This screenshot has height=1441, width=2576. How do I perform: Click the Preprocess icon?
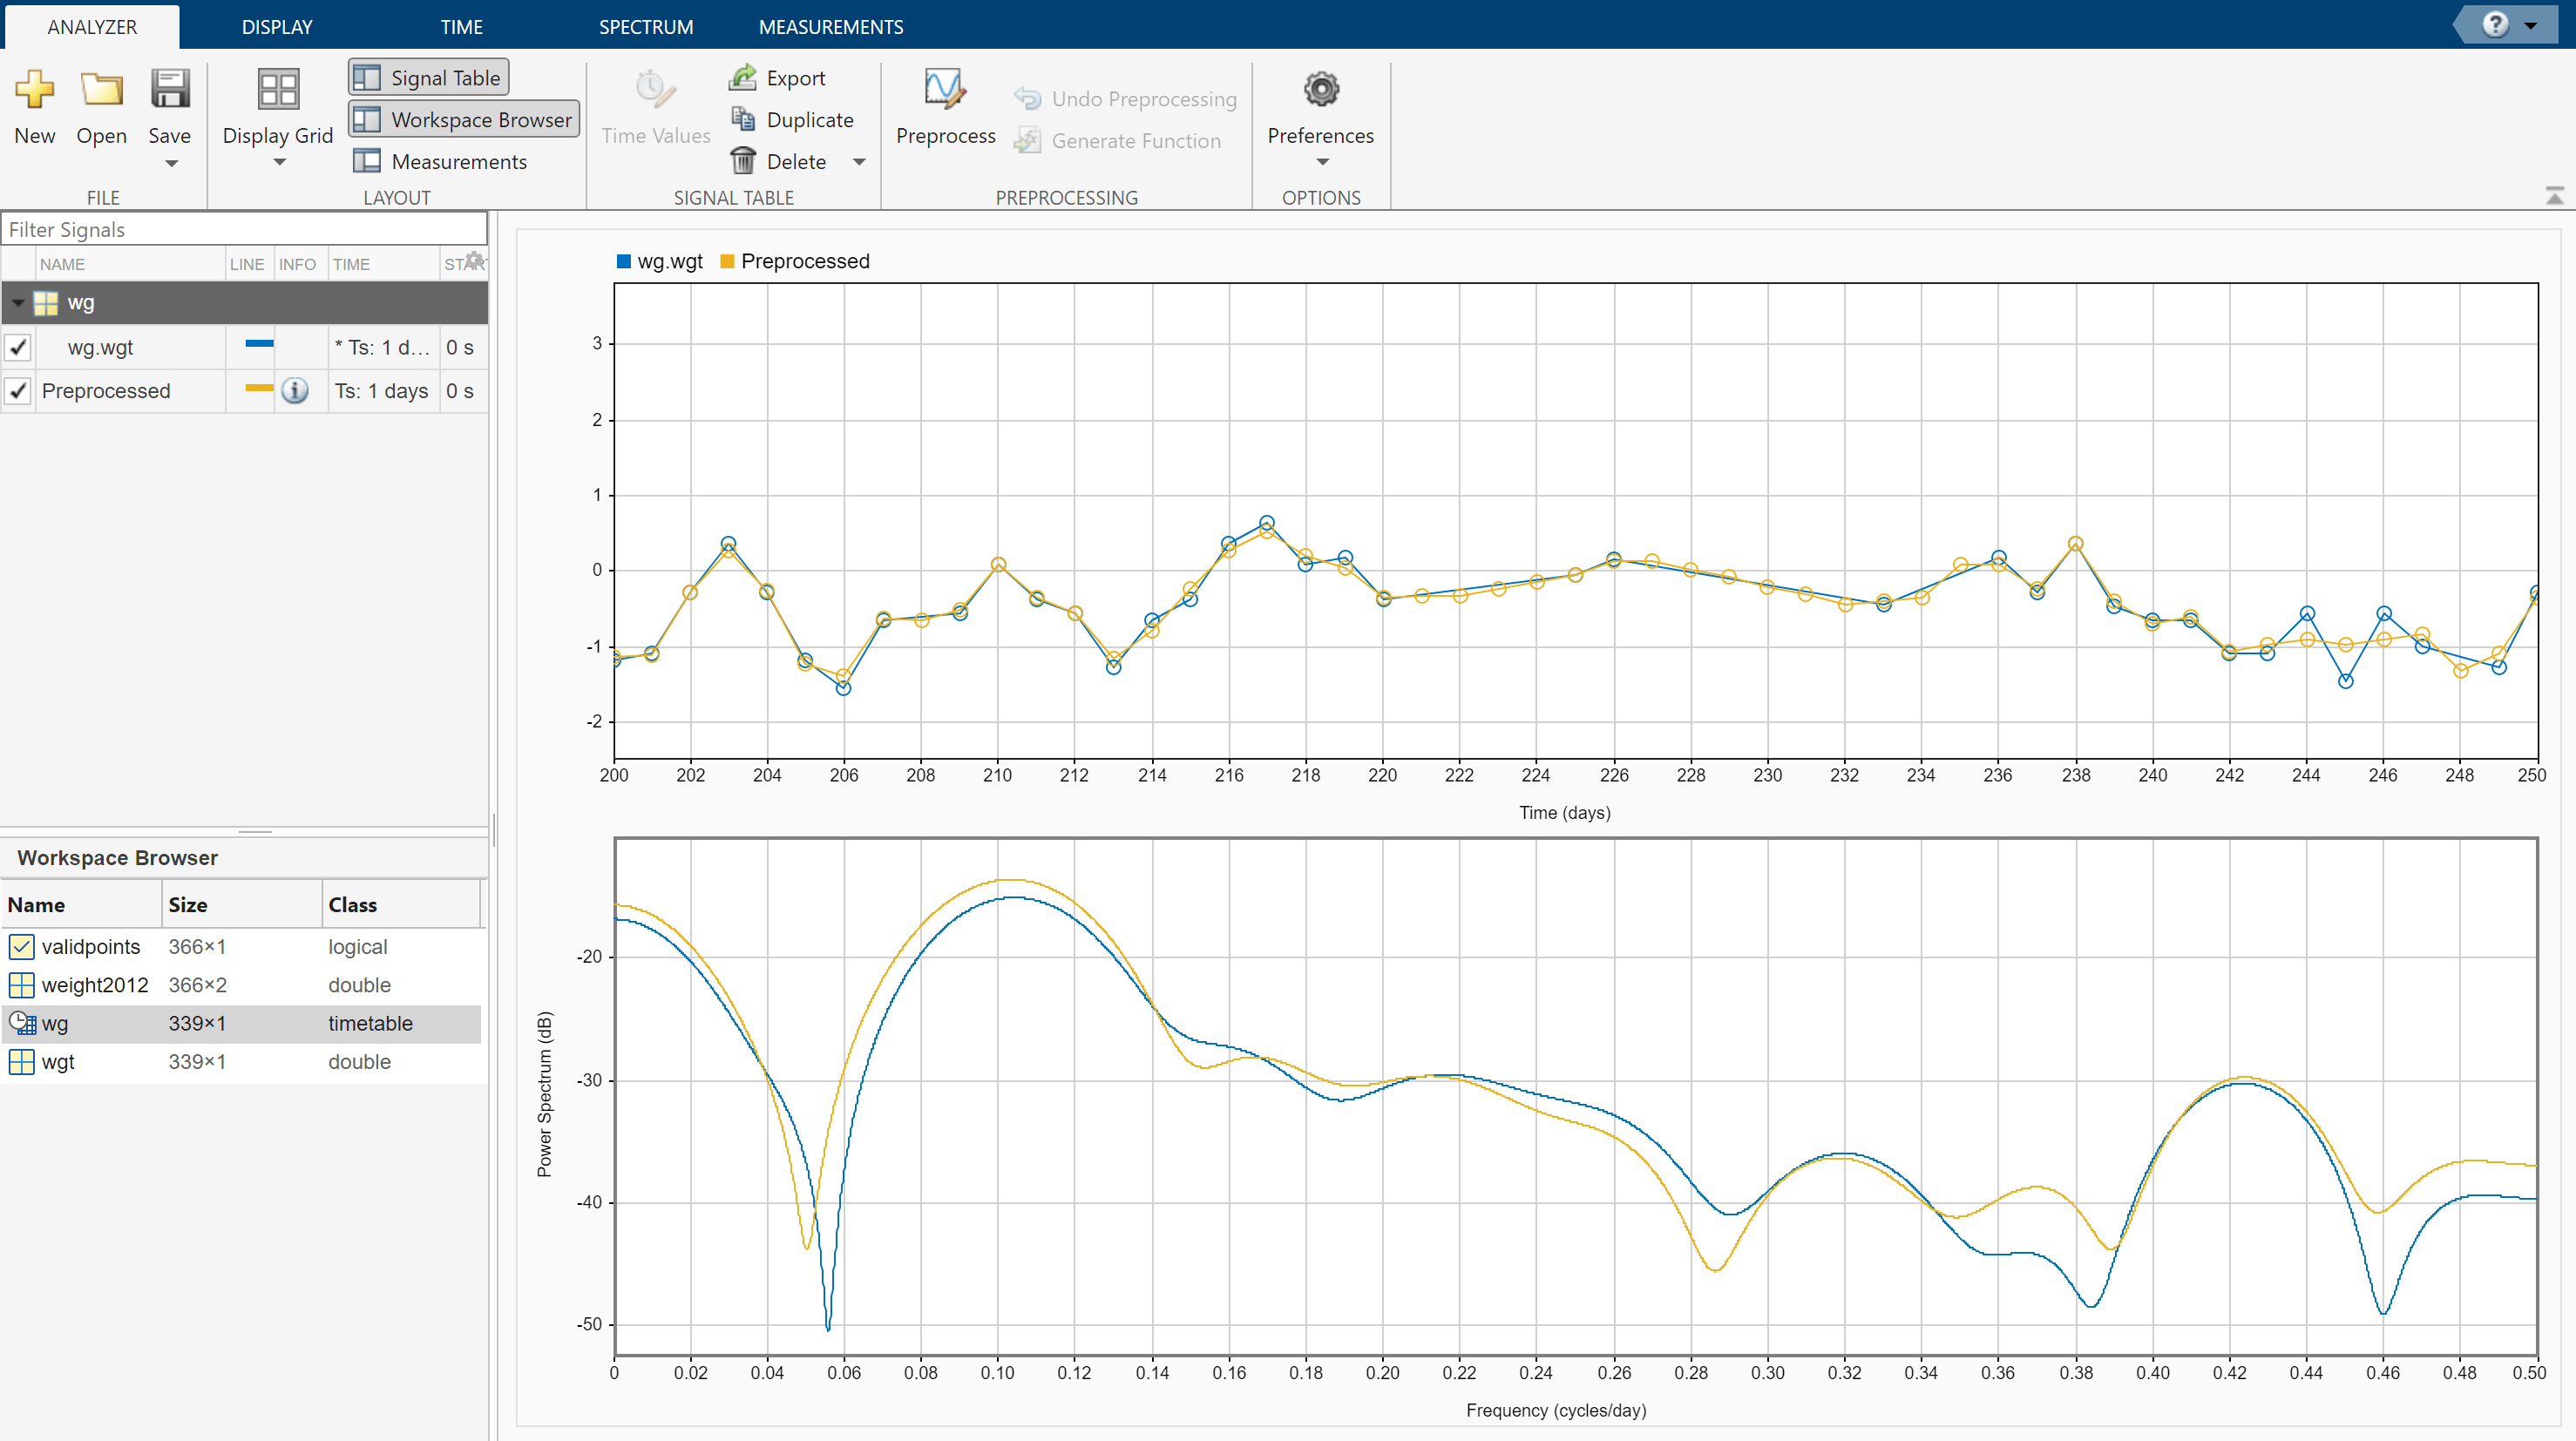point(944,90)
